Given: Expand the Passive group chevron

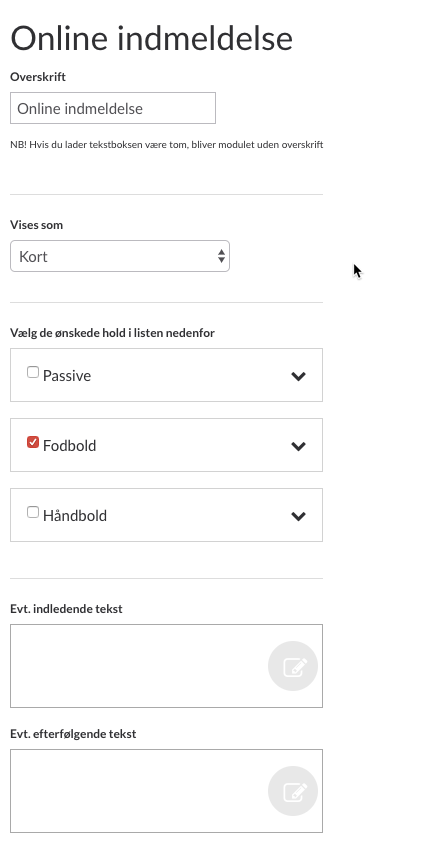Looking at the screenshot, I should tap(298, 376).
